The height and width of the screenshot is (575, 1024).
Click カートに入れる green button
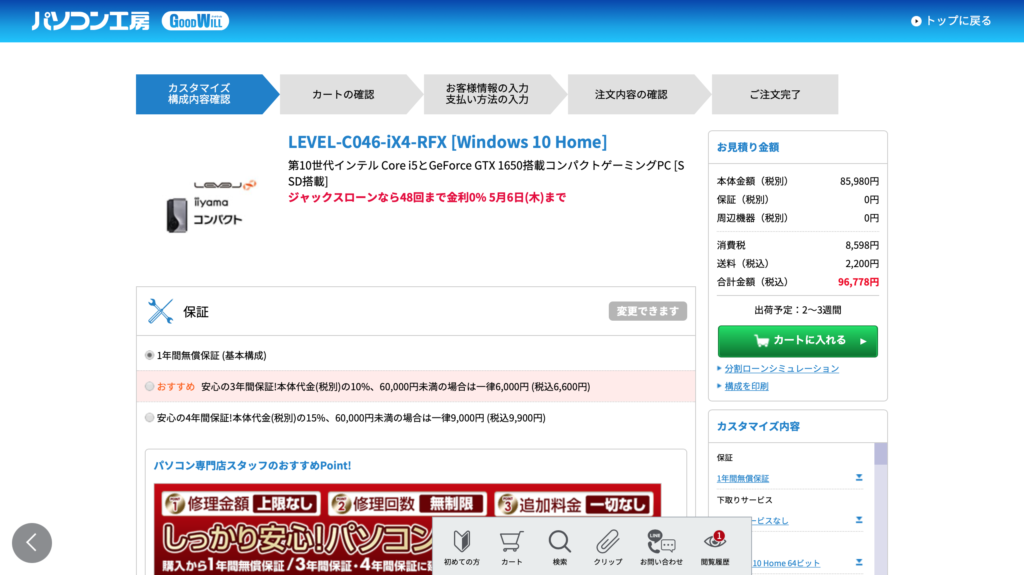coord(797,341)
